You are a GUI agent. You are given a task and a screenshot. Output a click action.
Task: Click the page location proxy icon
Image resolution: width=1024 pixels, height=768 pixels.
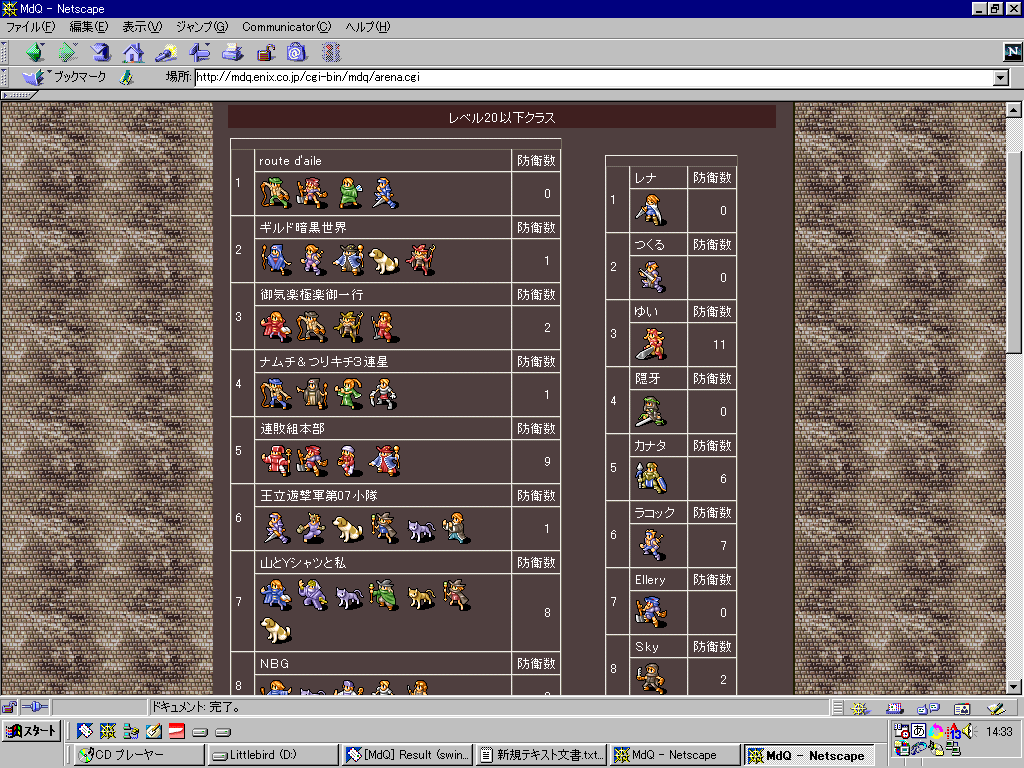pos(127,78)
